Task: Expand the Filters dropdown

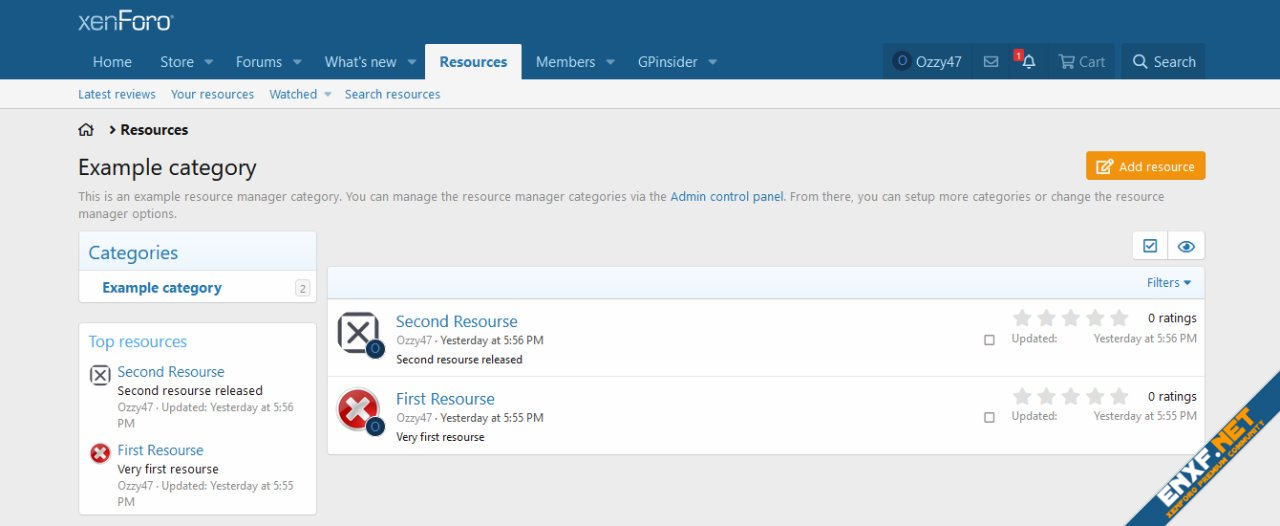Action: pyautogui.click(x=1168, y=283)
